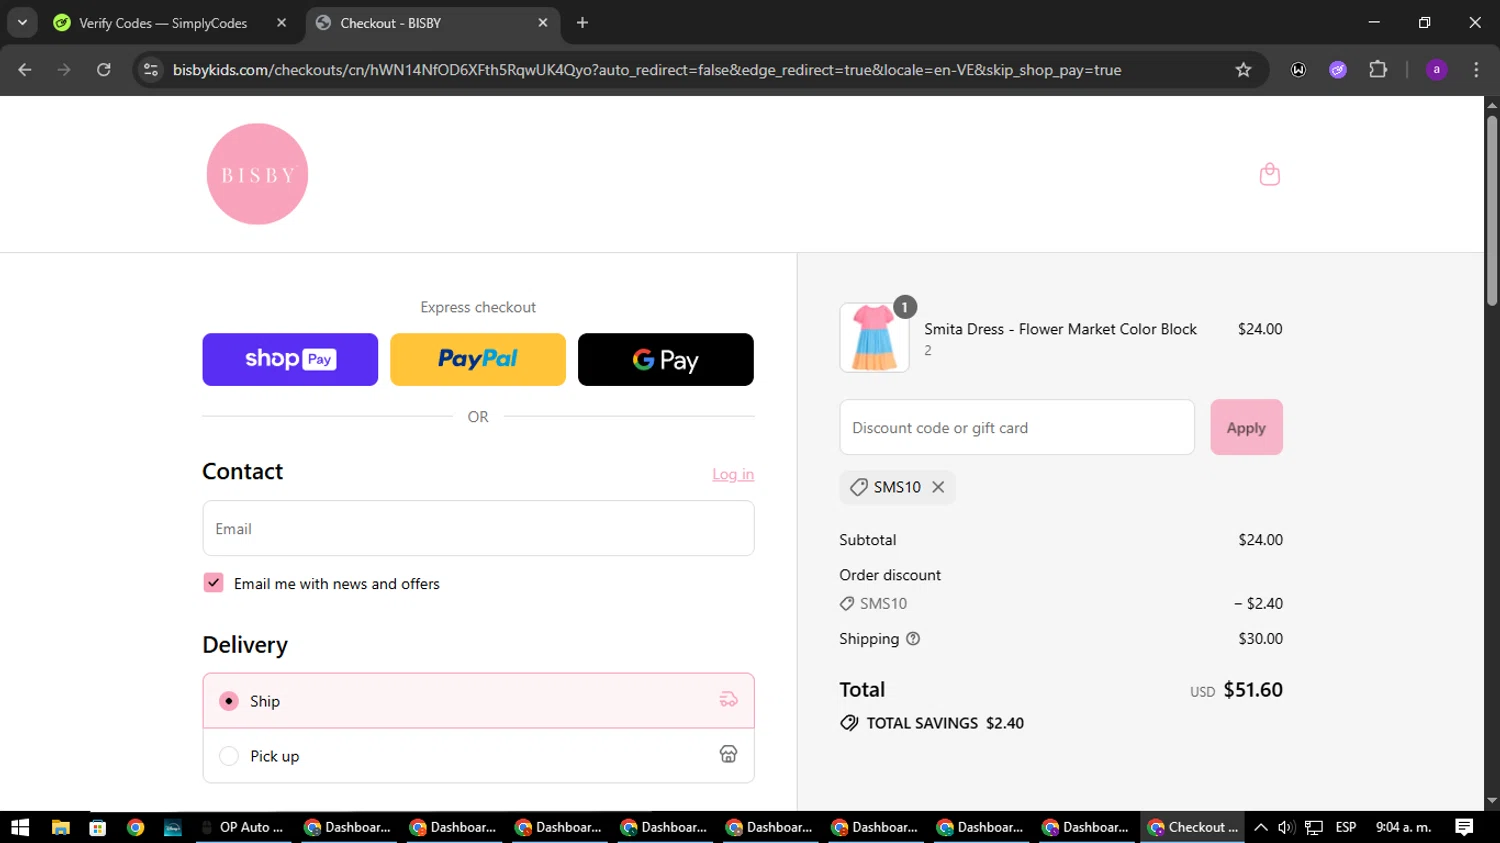The image size is (1500, 843).
Task: Remove the SMS10 discount tag
Action: point(938,487)
